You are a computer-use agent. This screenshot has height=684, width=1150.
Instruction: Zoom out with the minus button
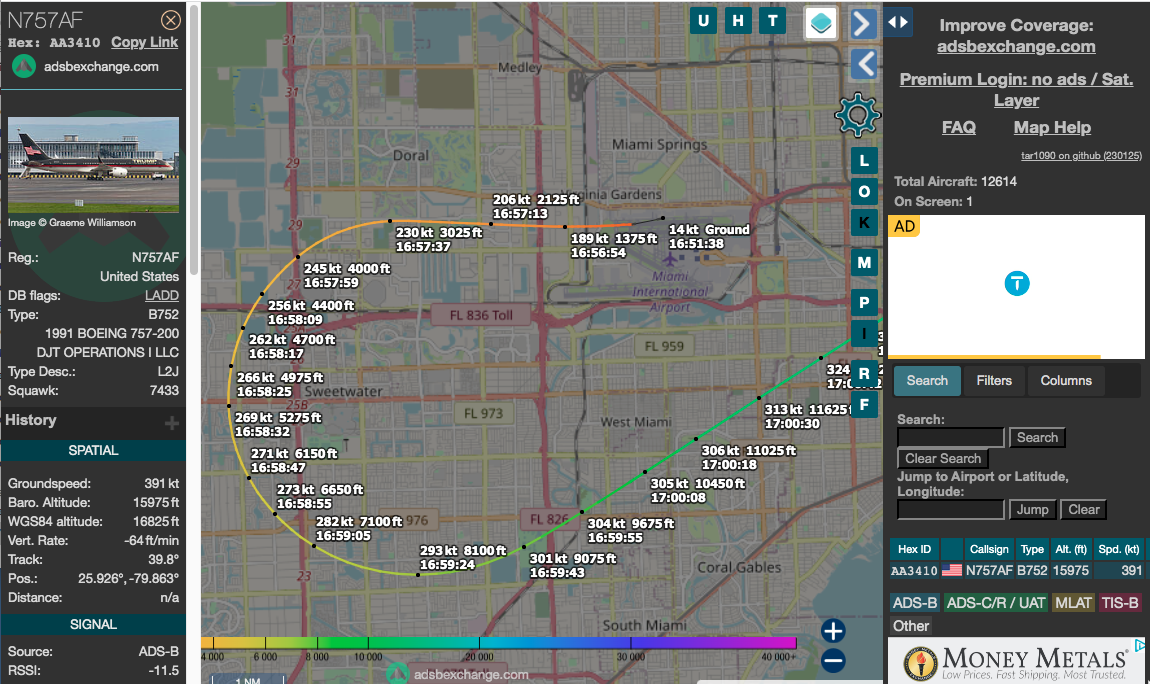point(833,661)
